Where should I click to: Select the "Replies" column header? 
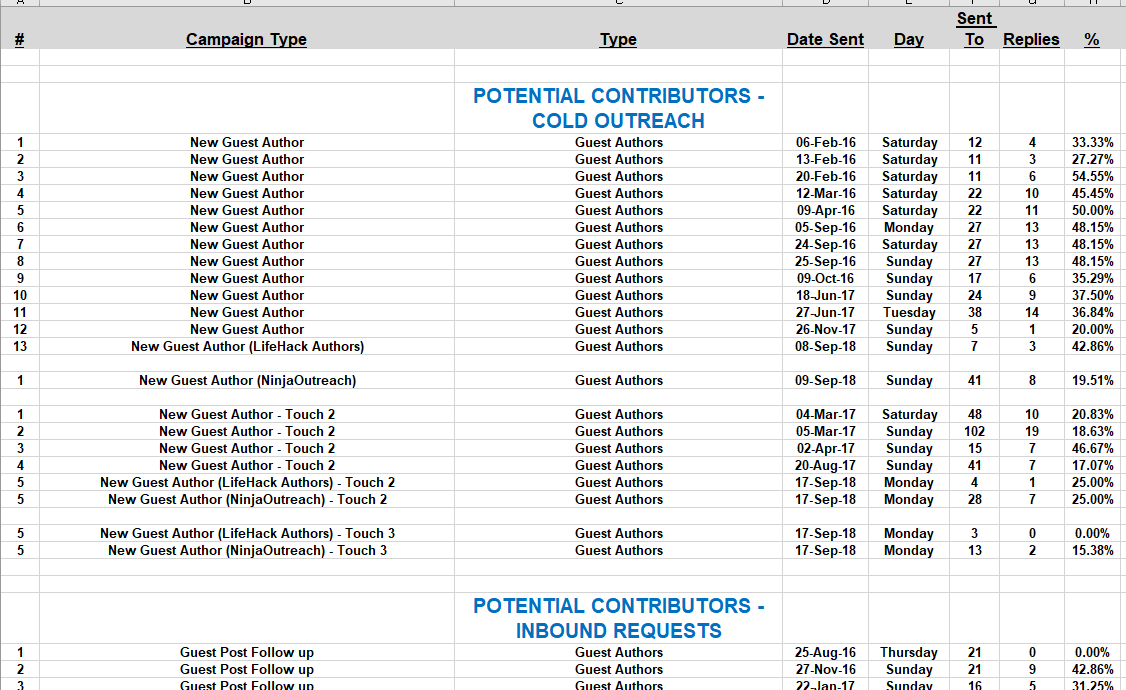[x=1031, y=39]
